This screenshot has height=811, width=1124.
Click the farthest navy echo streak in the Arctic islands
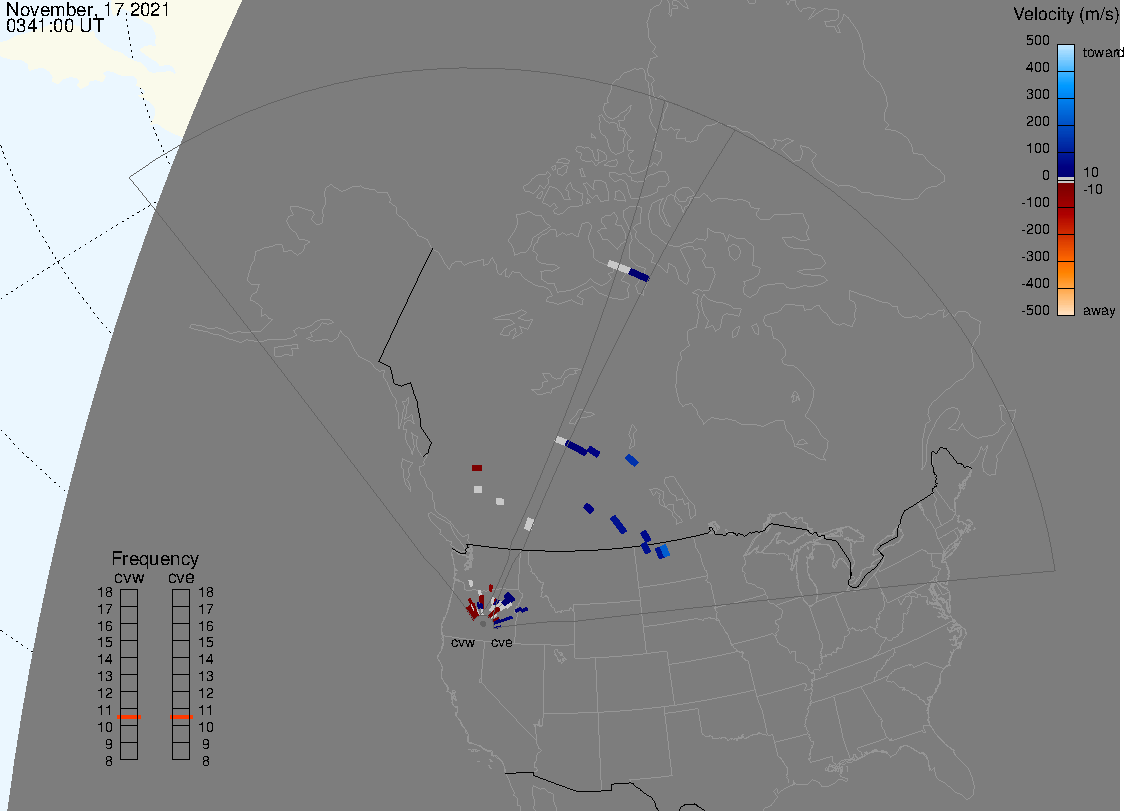(x=639, y=274)
